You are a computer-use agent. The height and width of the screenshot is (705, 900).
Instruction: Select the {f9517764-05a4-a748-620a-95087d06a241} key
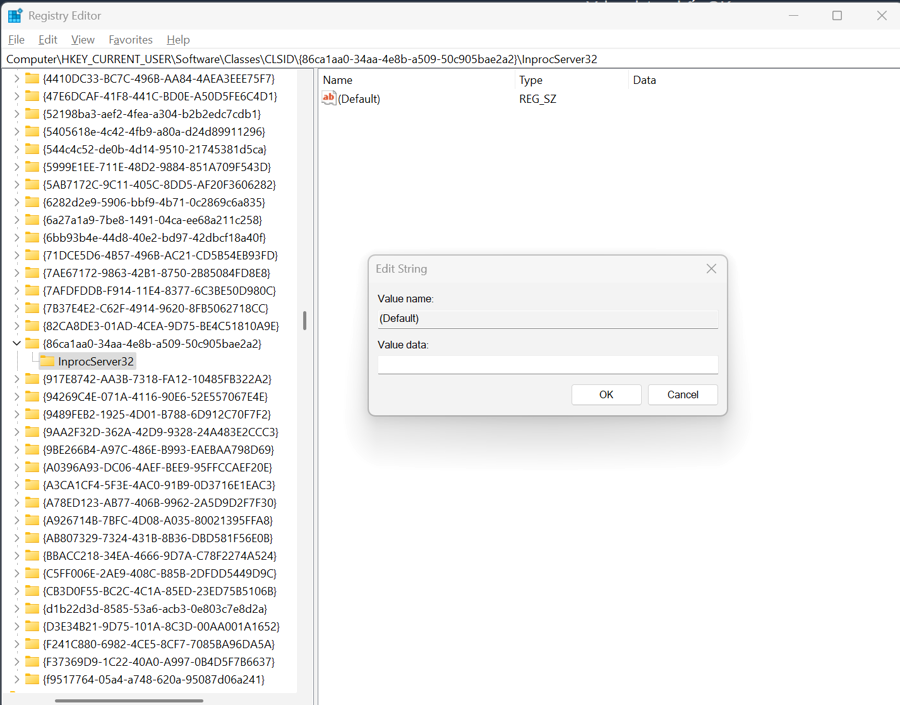(153, 679)
